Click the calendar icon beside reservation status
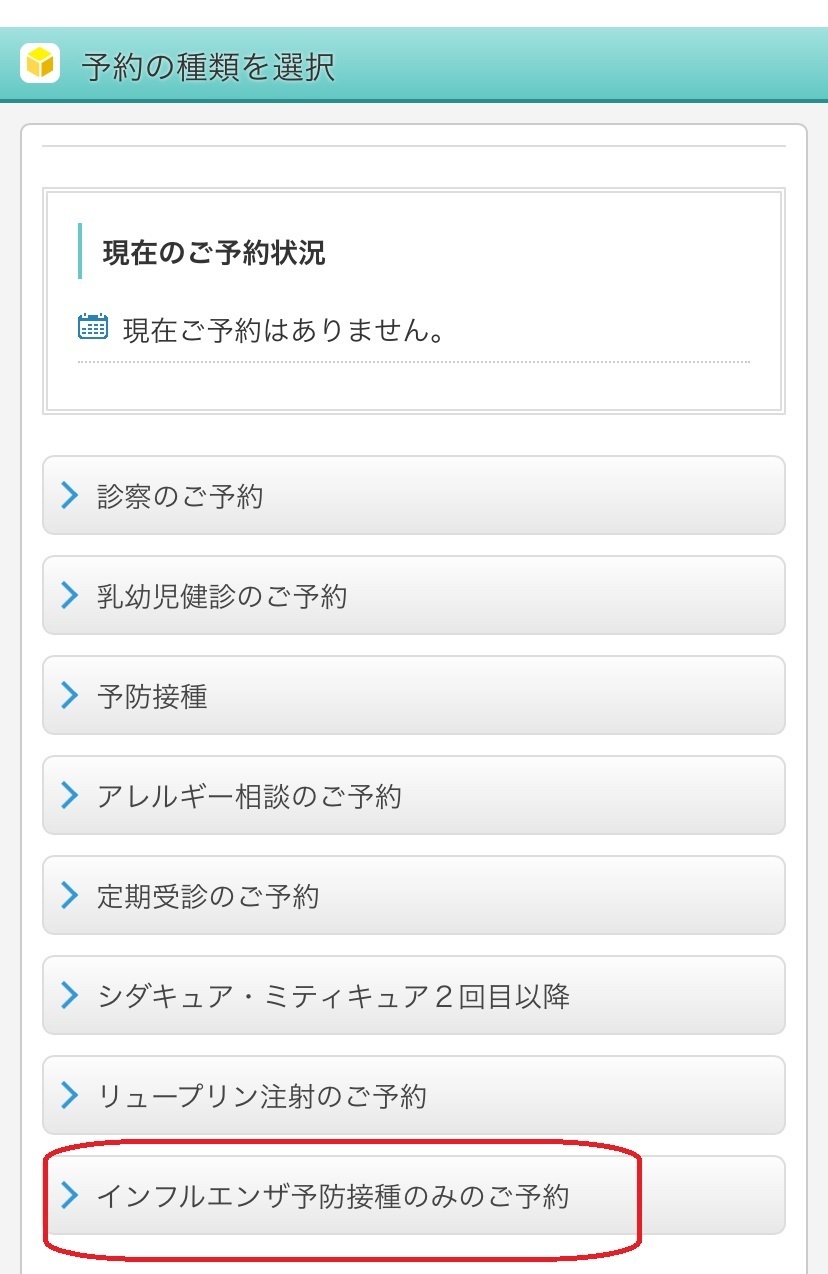828x1274 pixels. 93,327
